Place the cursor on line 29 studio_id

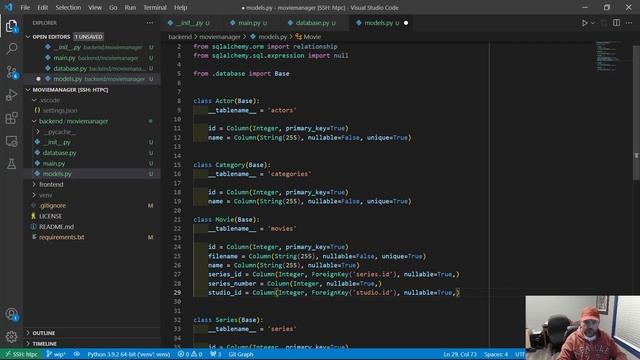coord(225,293)
